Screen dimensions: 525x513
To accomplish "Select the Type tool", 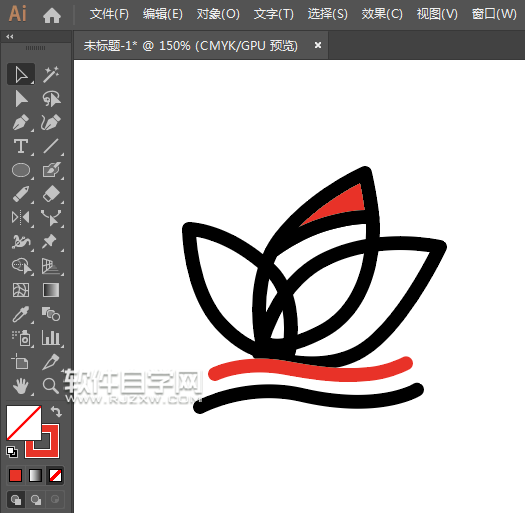I will coord(21,146).
